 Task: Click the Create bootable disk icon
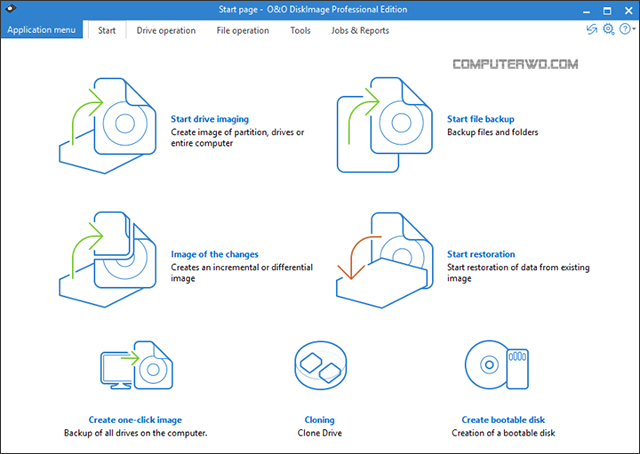[x=497, y=365]
